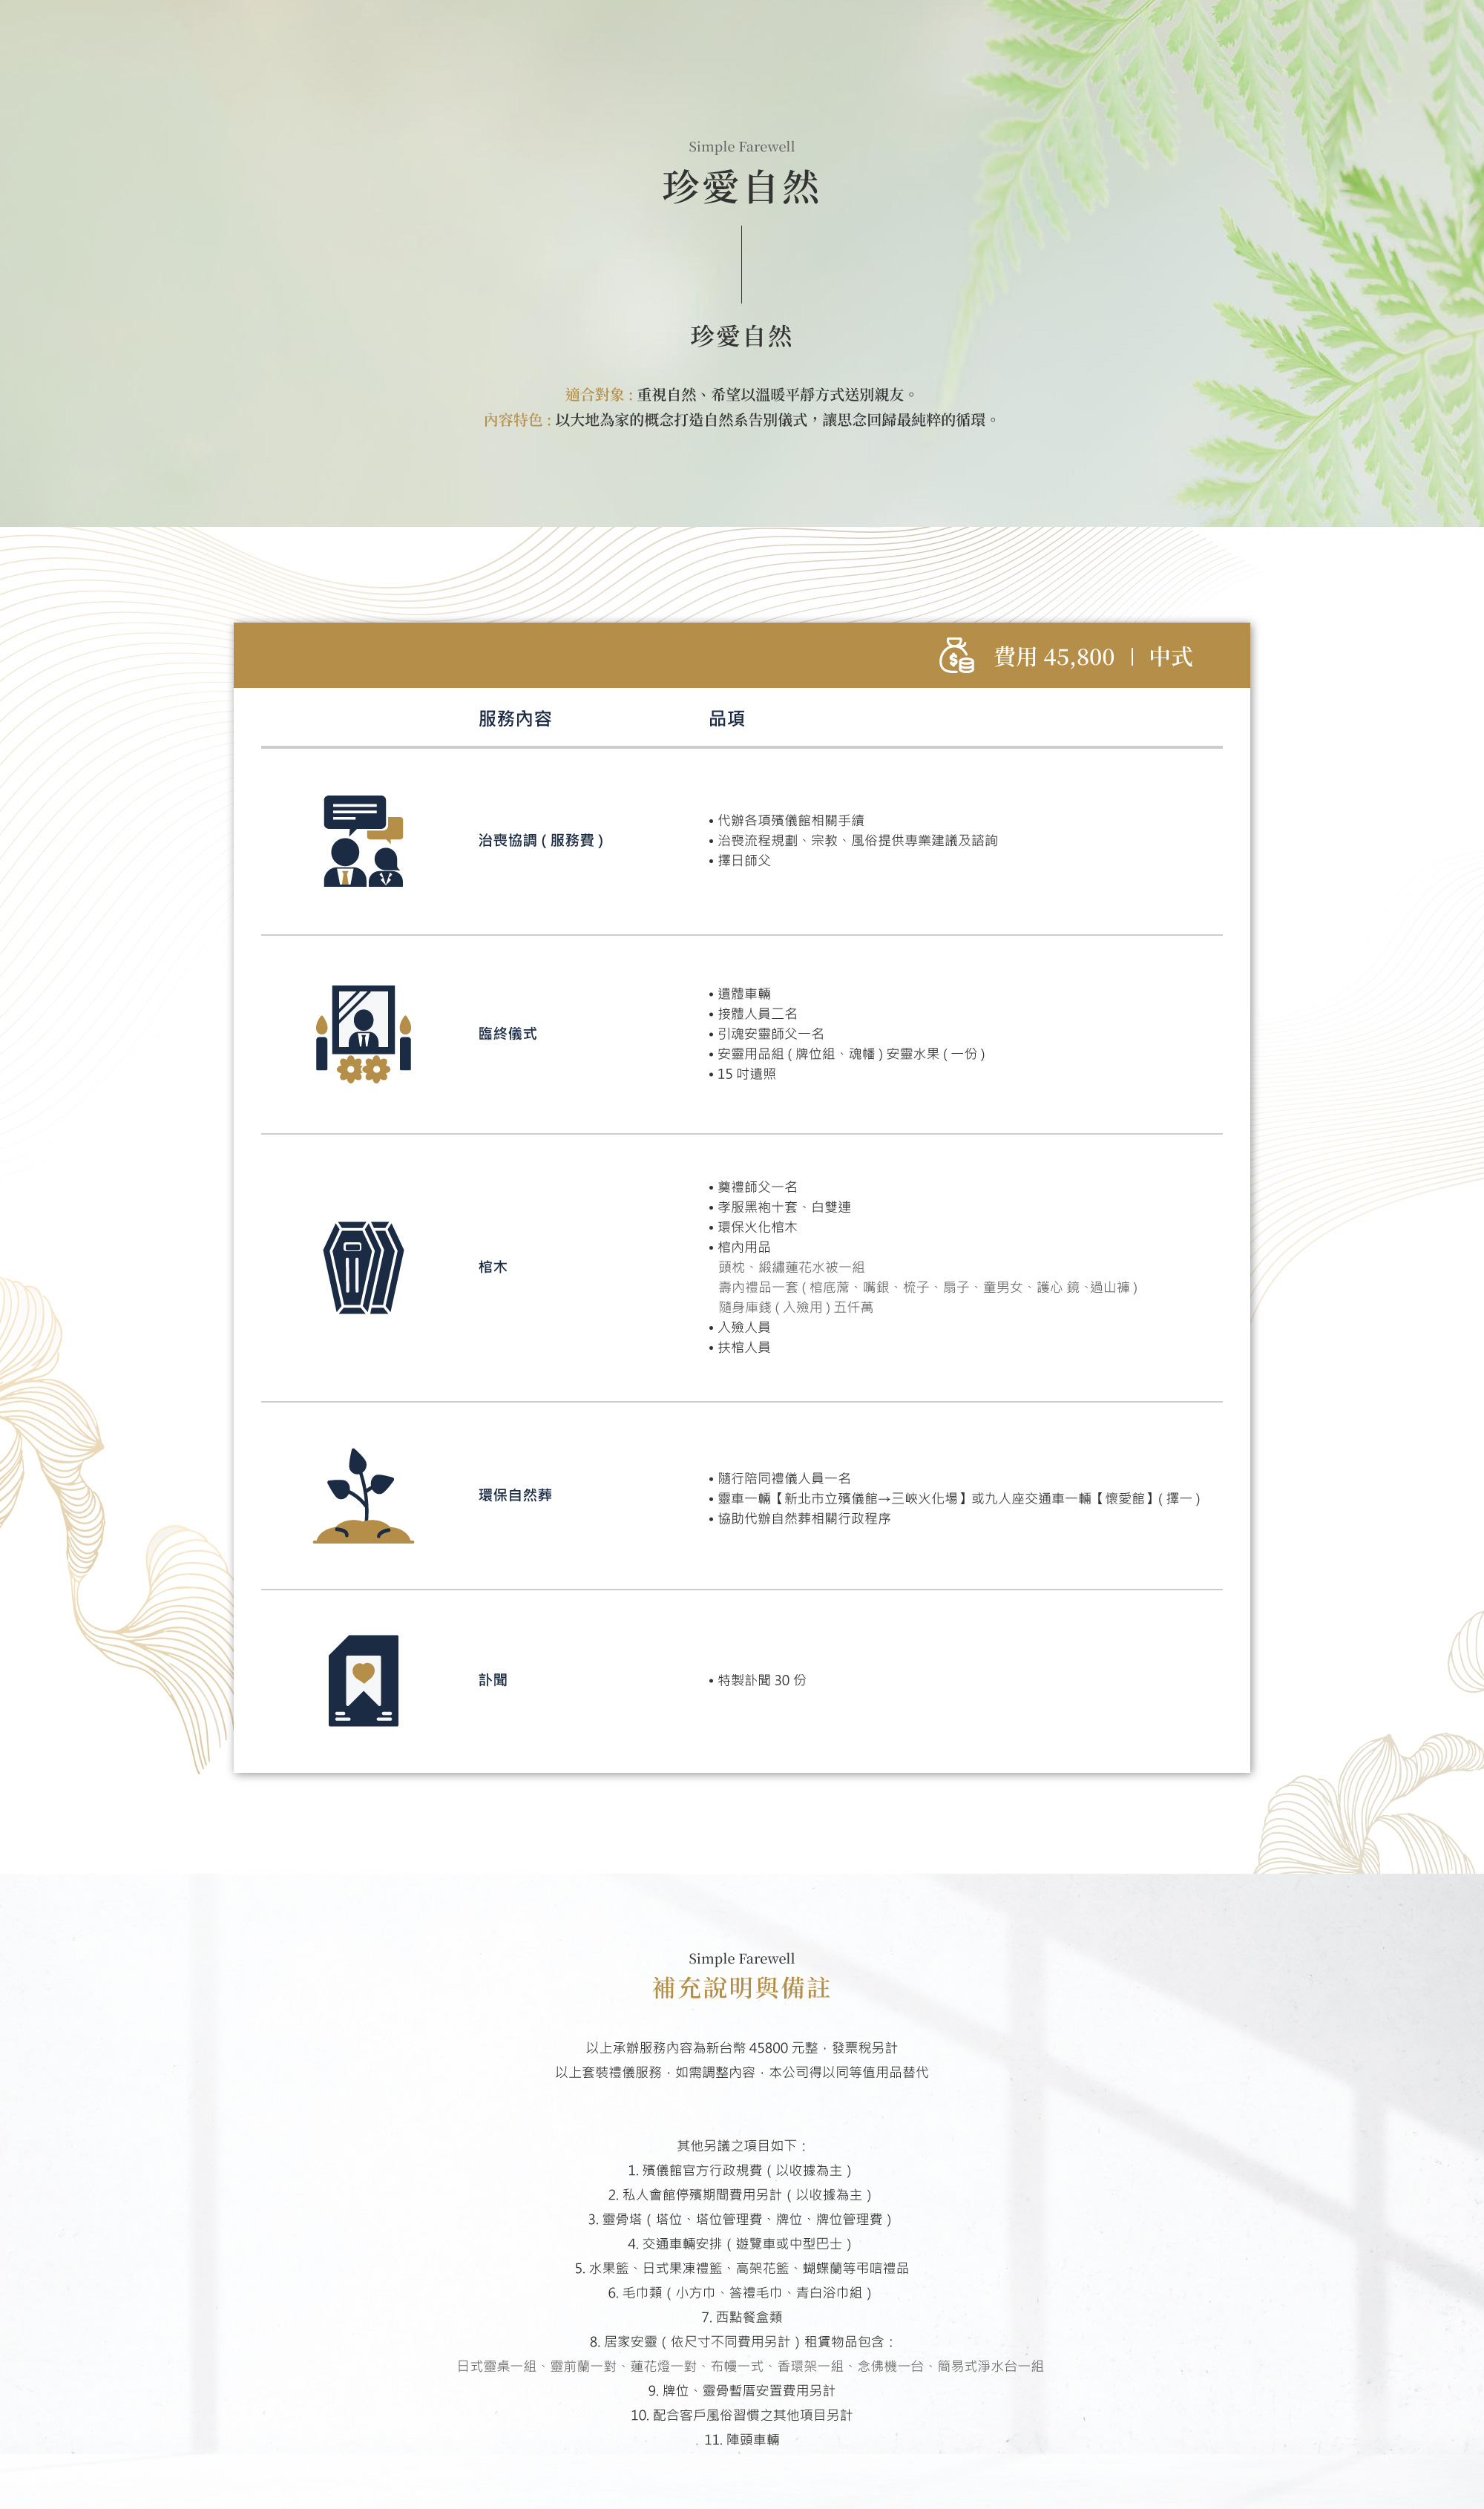This screenshot has height=2509, width=1484.
Task: Select the 環保自然葬 row label
Action: (x=514, y=1496)
